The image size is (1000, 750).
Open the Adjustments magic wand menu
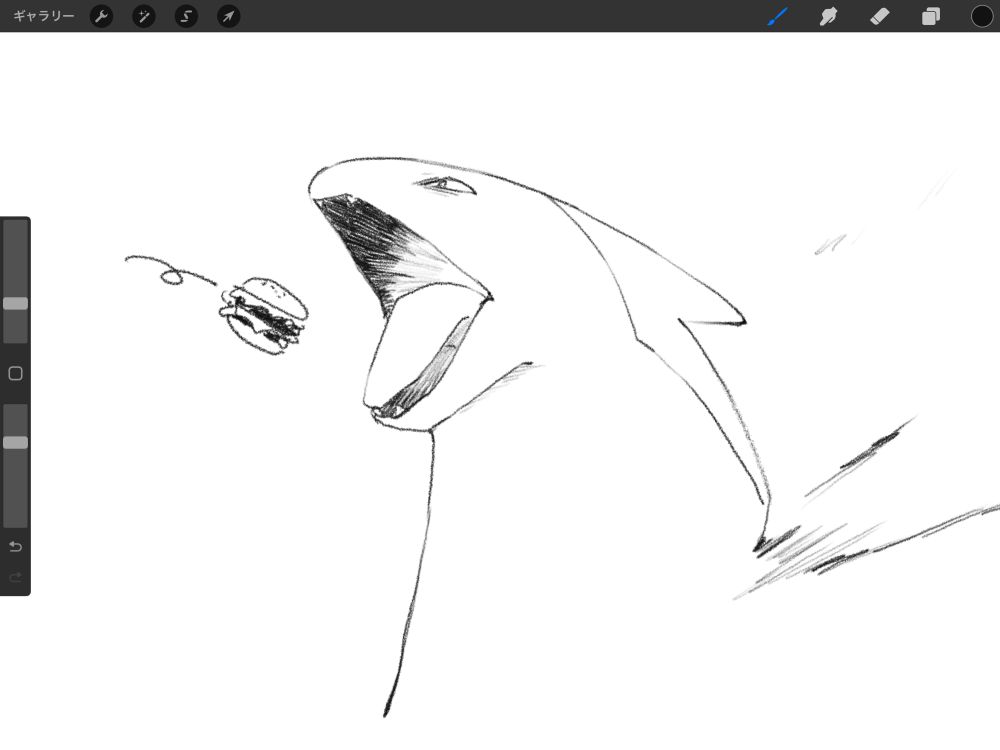coord(143,16)
